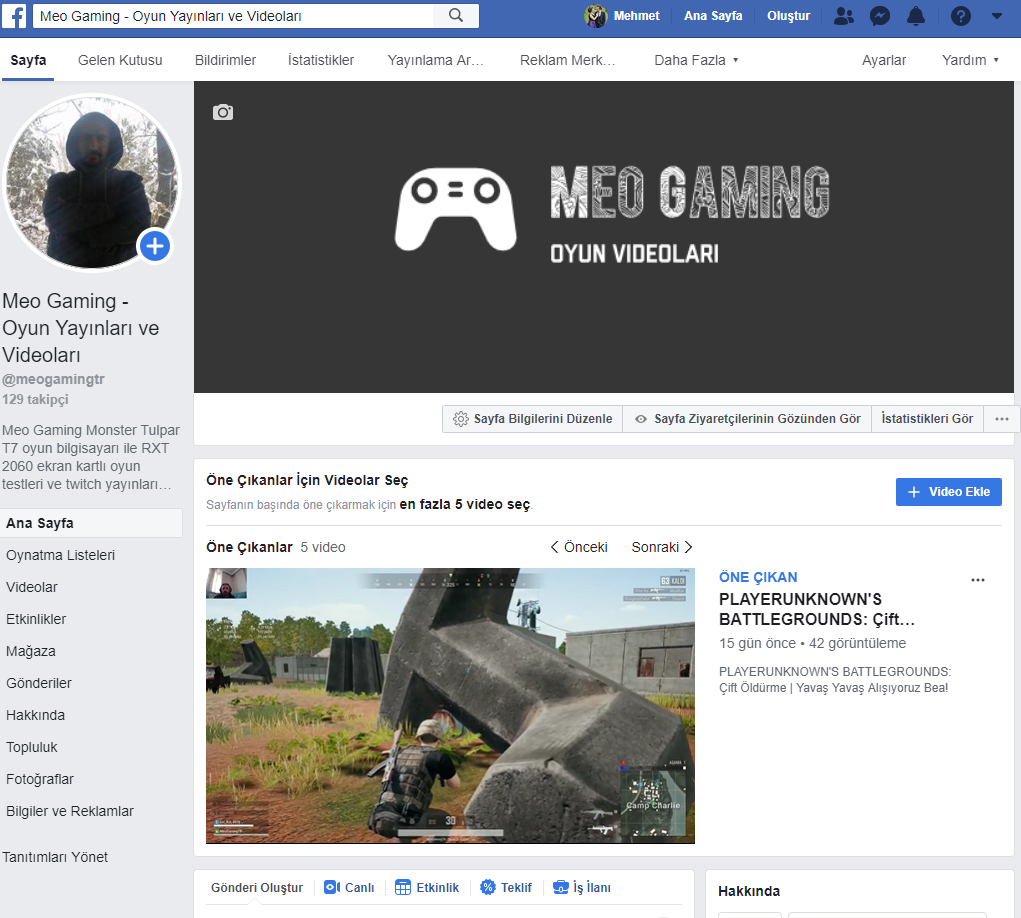This screenshot has height=918, width=1021.
Task: Click the cover photo camera icon
Action: (x=223, y=112)
